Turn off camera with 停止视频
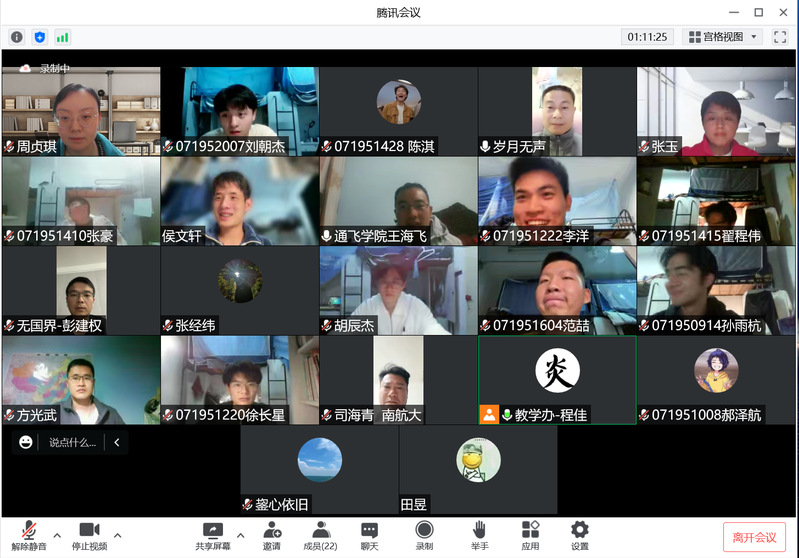The width and height of the screenshot is (799, 558). [x=89, y=535]
